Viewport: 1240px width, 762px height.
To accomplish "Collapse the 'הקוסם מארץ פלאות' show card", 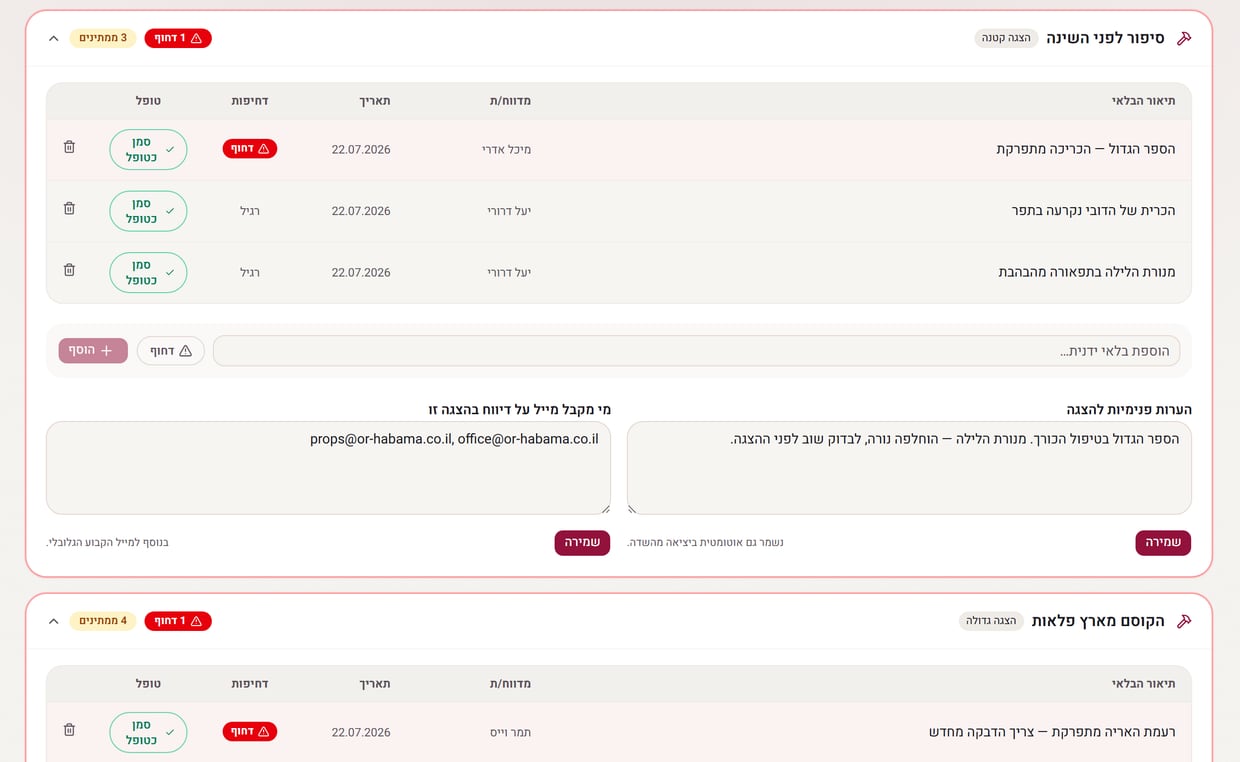I will click(x=54, y=621).
